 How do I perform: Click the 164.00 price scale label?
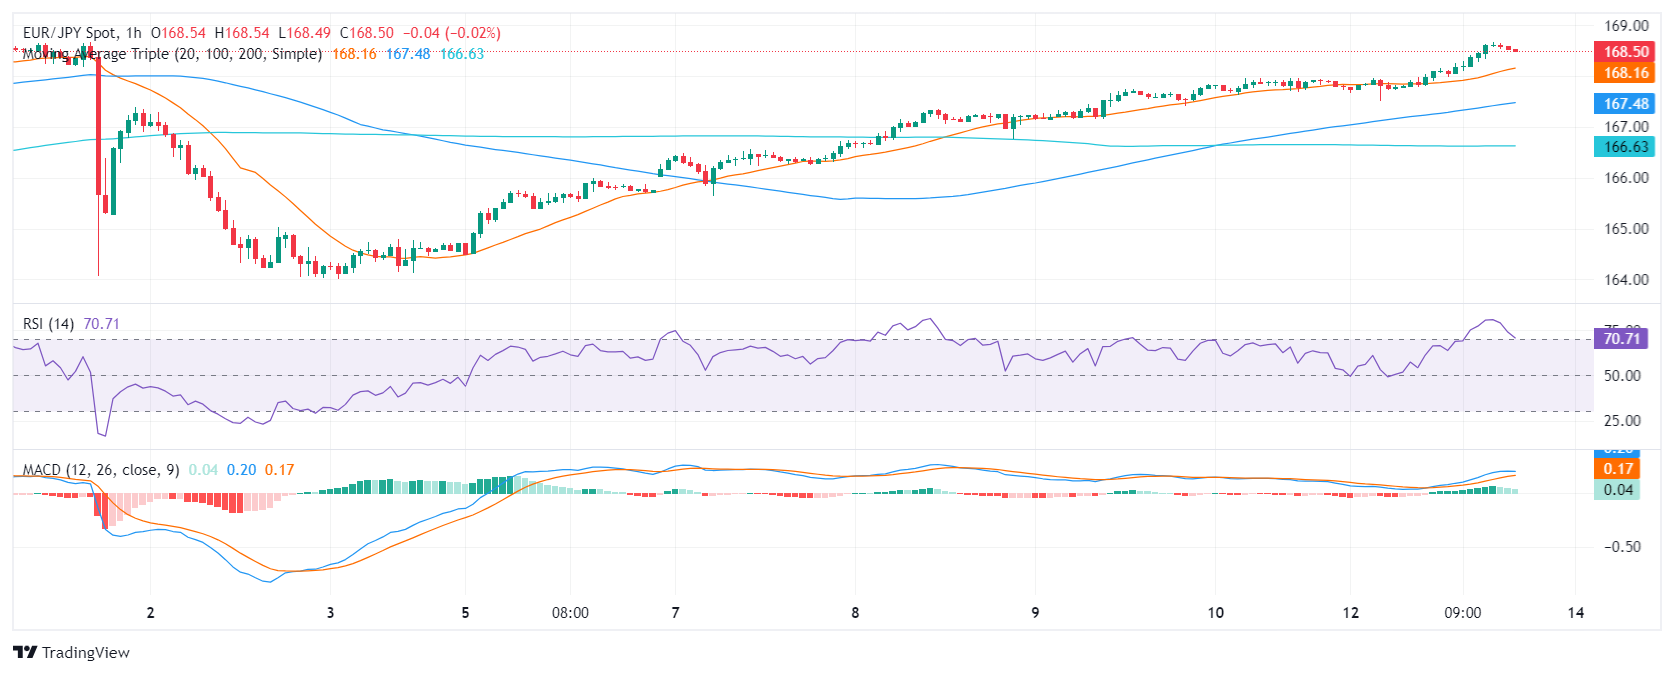1626,280
